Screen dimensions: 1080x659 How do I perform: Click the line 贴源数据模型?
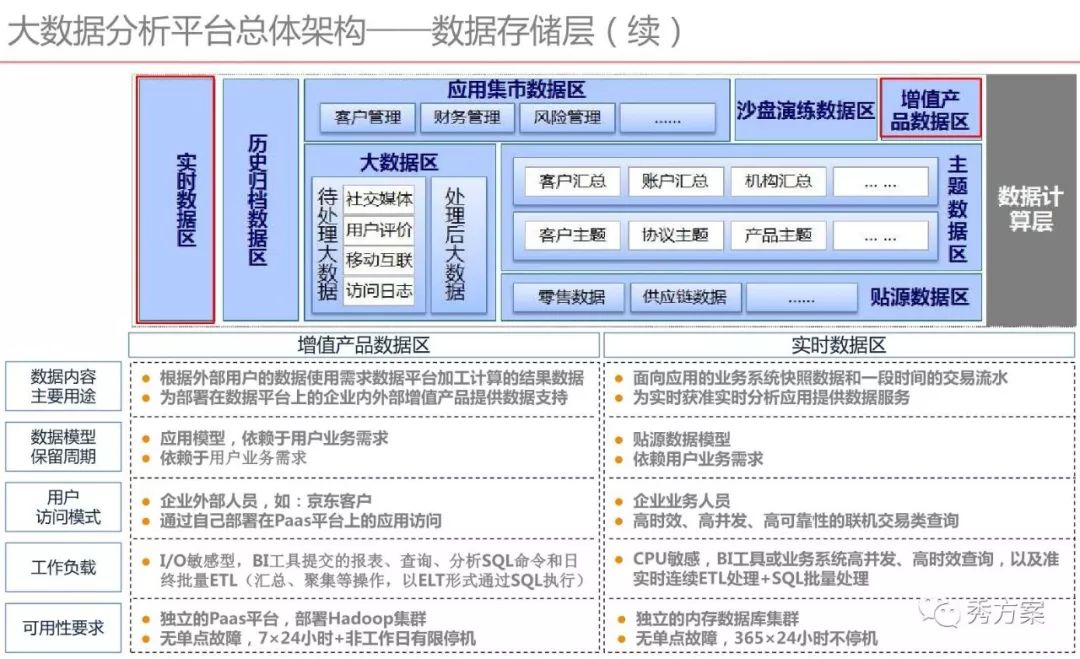[682, 439]
